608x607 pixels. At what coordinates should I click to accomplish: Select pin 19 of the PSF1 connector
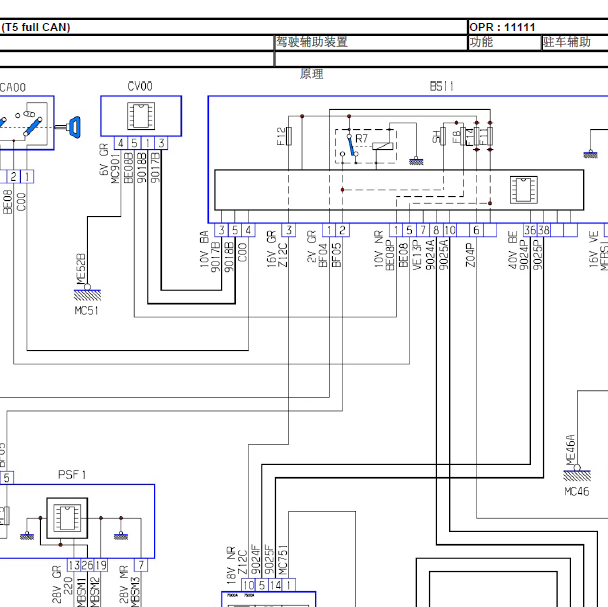pos(101,565)
